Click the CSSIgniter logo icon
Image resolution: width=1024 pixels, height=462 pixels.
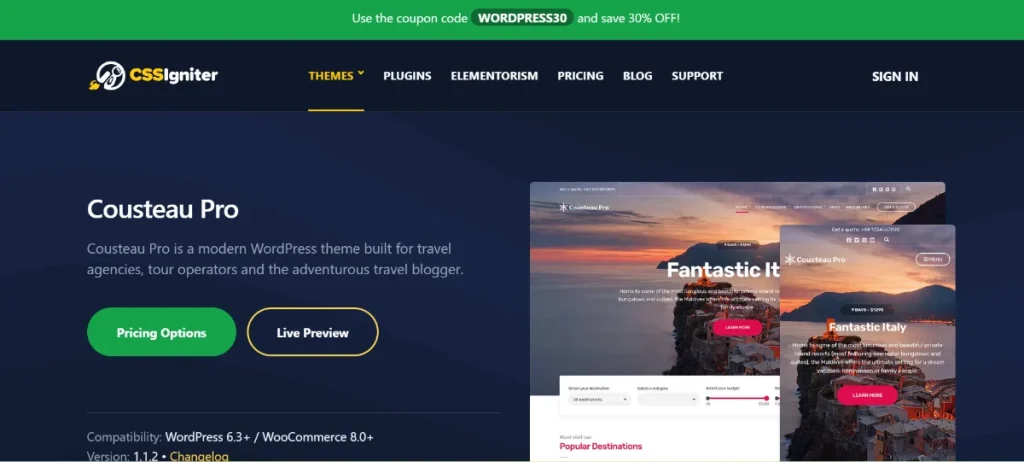tap(107, 76)
